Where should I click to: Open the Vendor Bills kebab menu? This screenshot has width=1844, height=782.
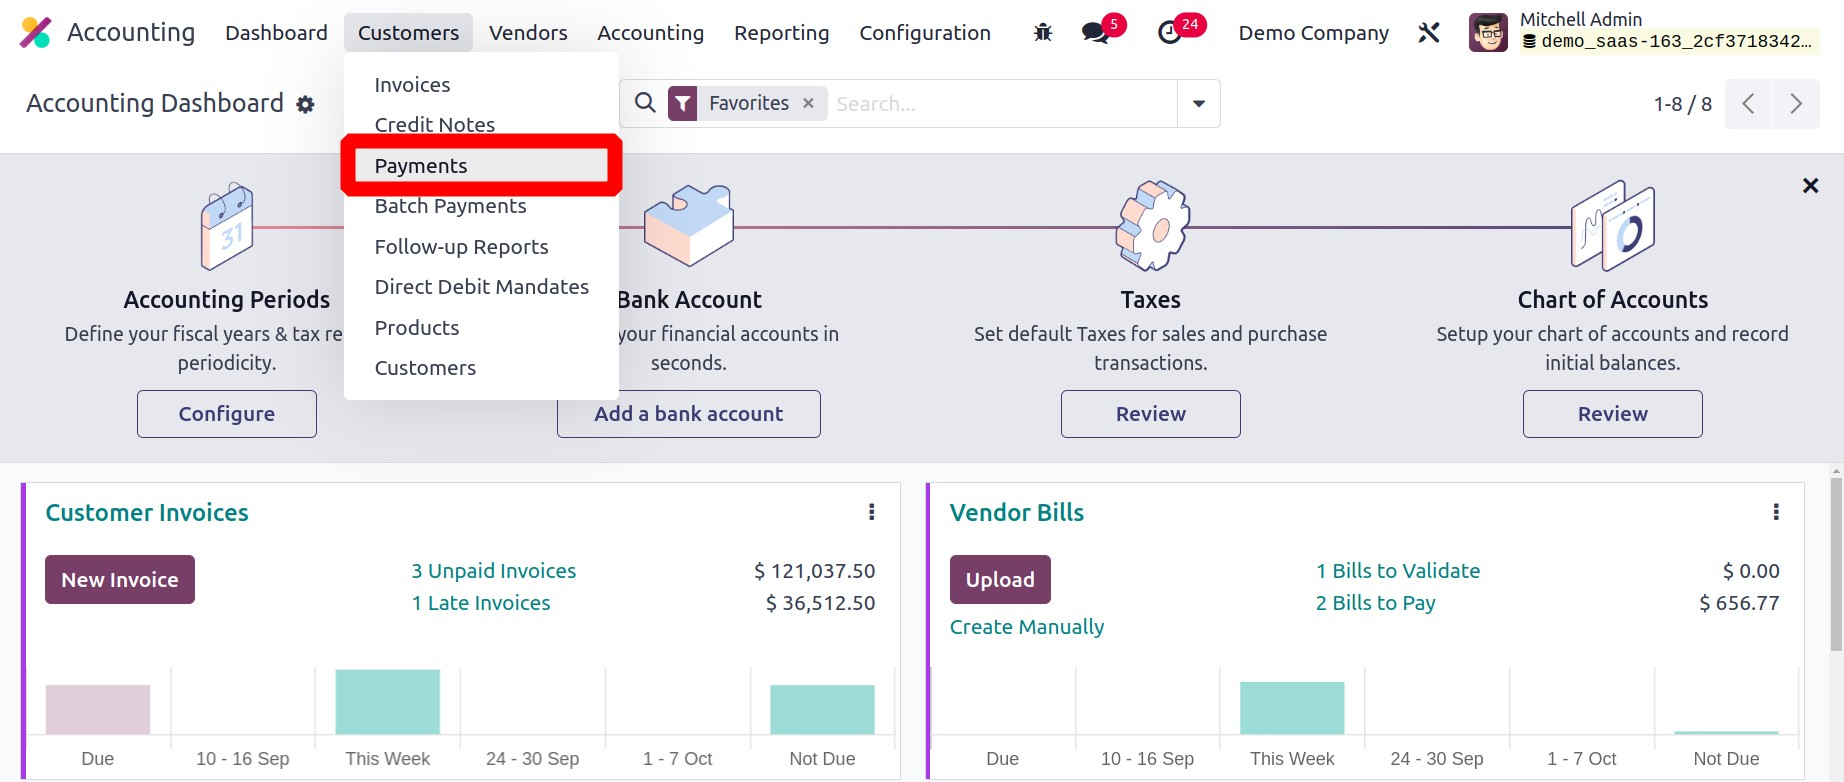[1776, 512]
